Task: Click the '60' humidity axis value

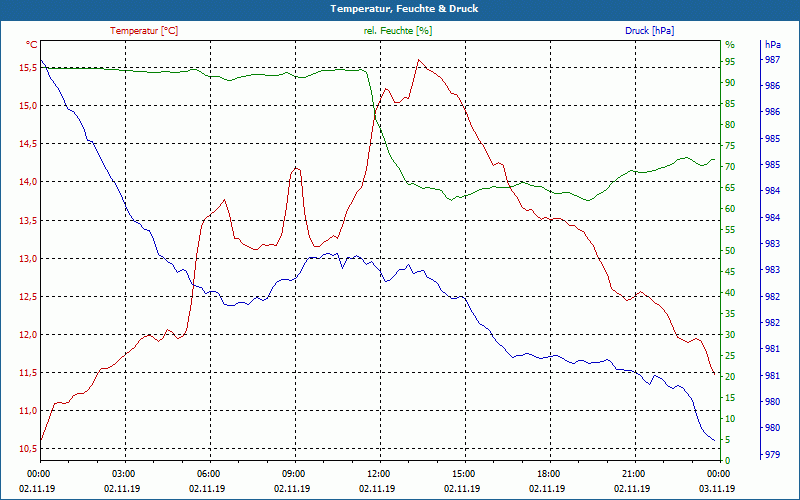Action: point(730,209)
